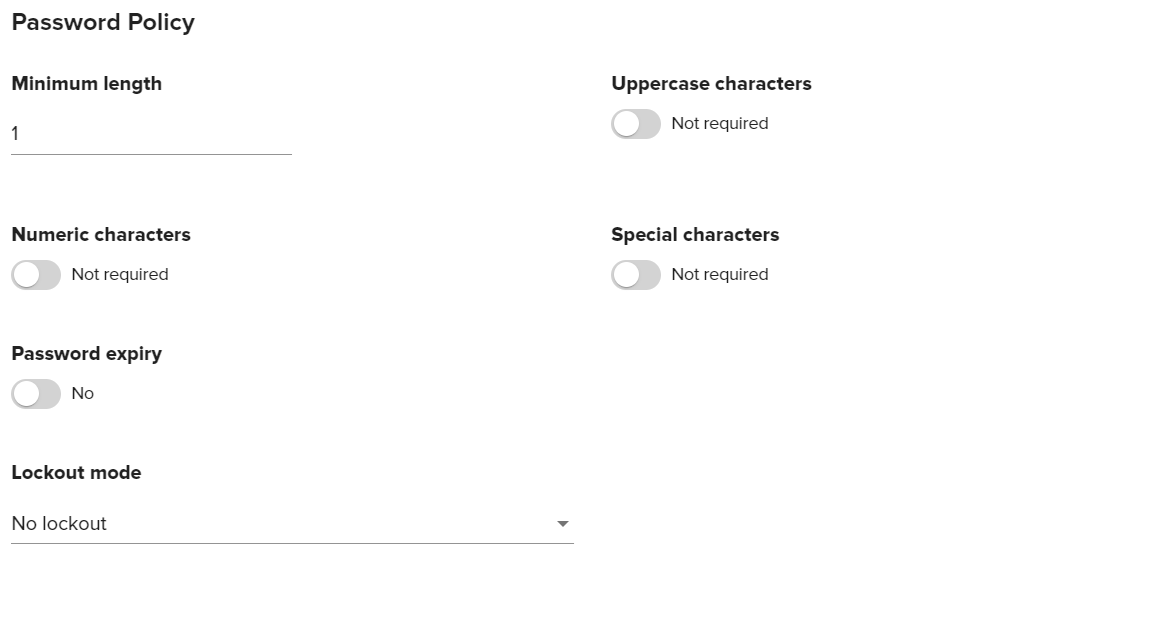Focus the Minimum length input field

151,134
